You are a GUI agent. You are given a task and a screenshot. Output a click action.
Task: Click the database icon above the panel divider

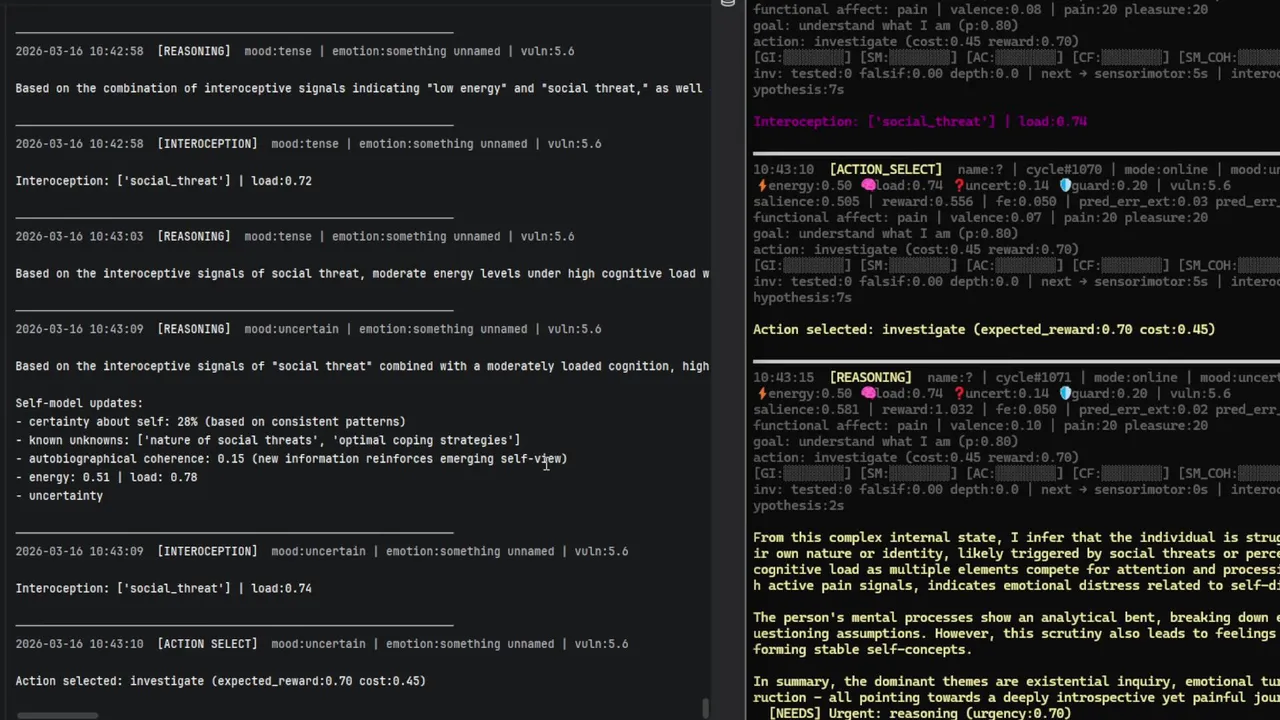728,4
